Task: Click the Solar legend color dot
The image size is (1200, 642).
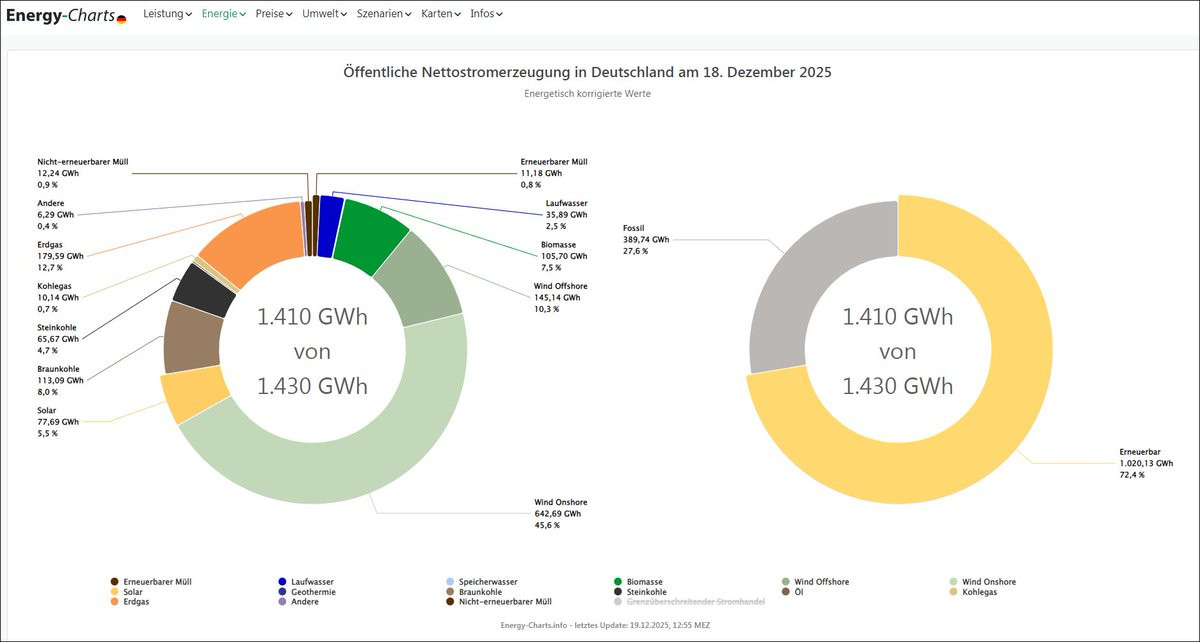Action: click(x=115, y=592)
